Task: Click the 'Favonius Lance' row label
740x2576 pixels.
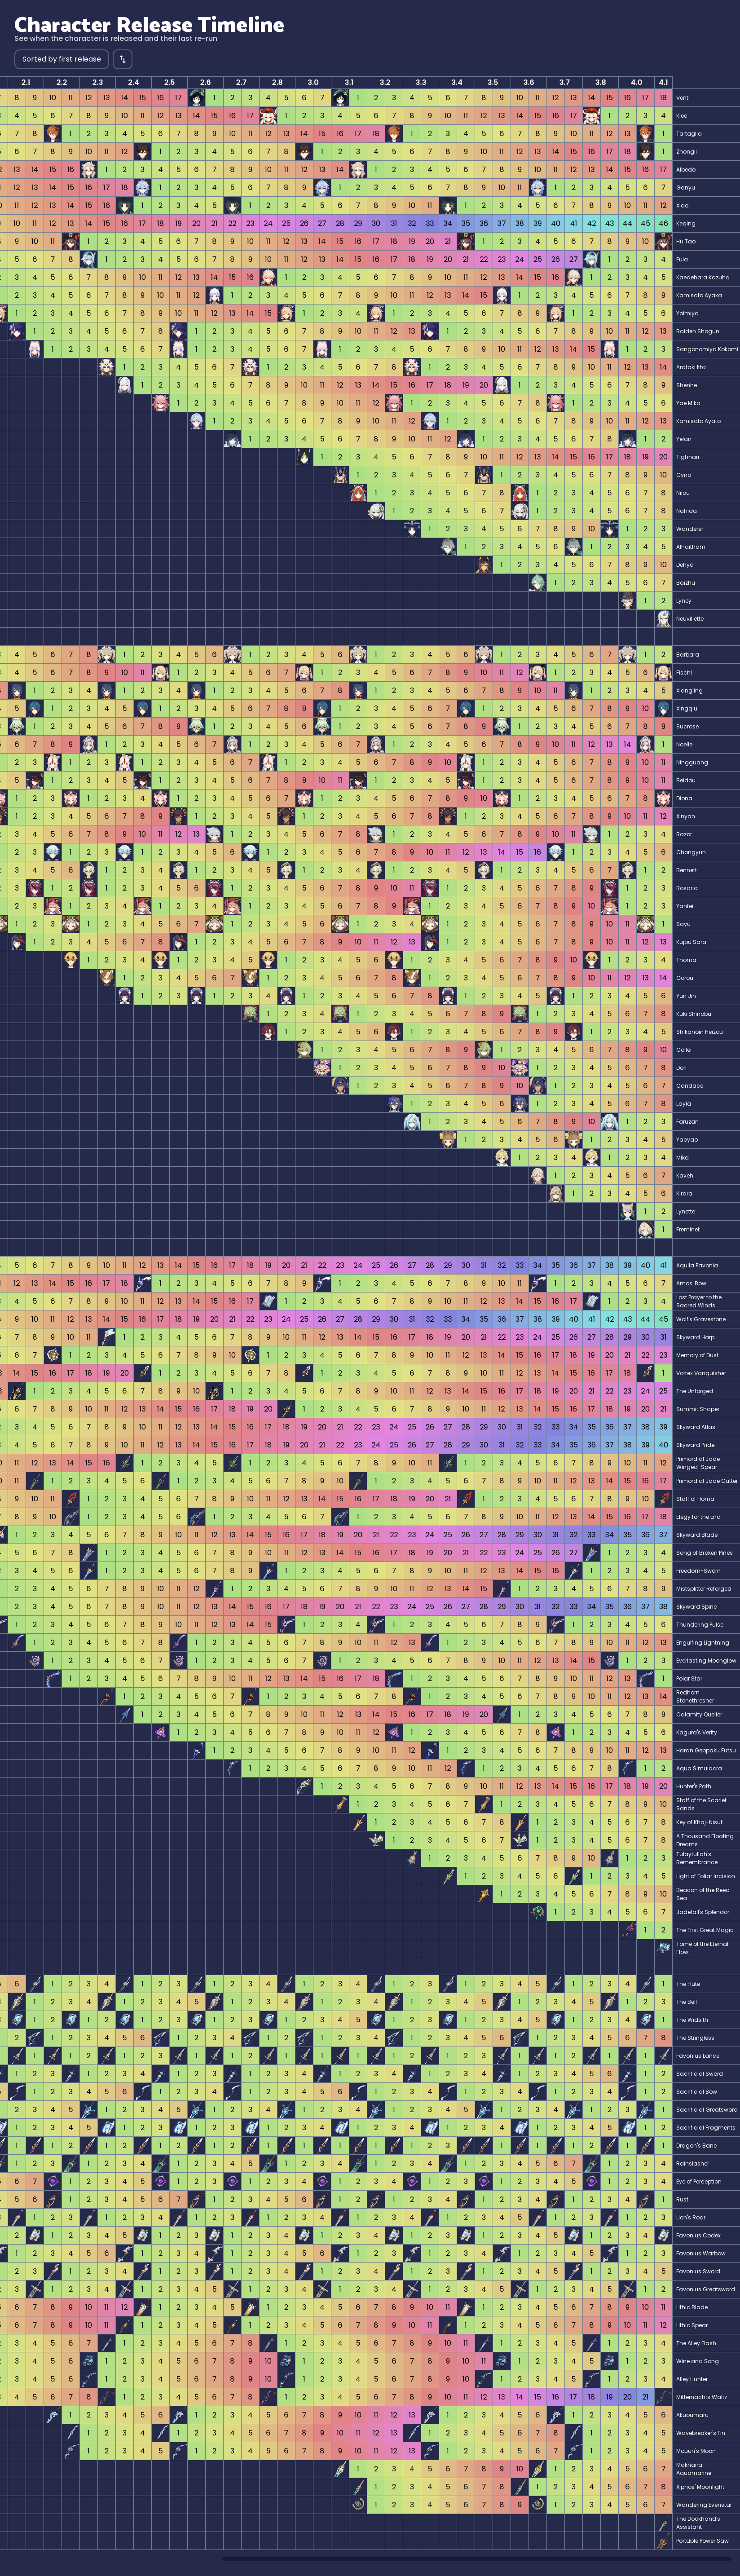Action: point(697,2055)
